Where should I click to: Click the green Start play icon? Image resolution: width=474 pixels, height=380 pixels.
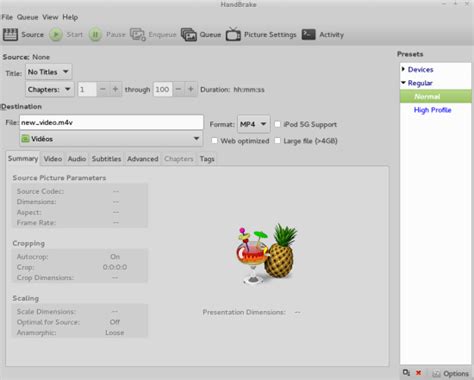coord(56,35)
